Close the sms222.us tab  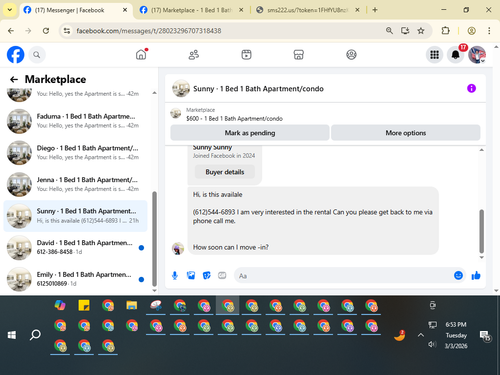coord(357,10)
